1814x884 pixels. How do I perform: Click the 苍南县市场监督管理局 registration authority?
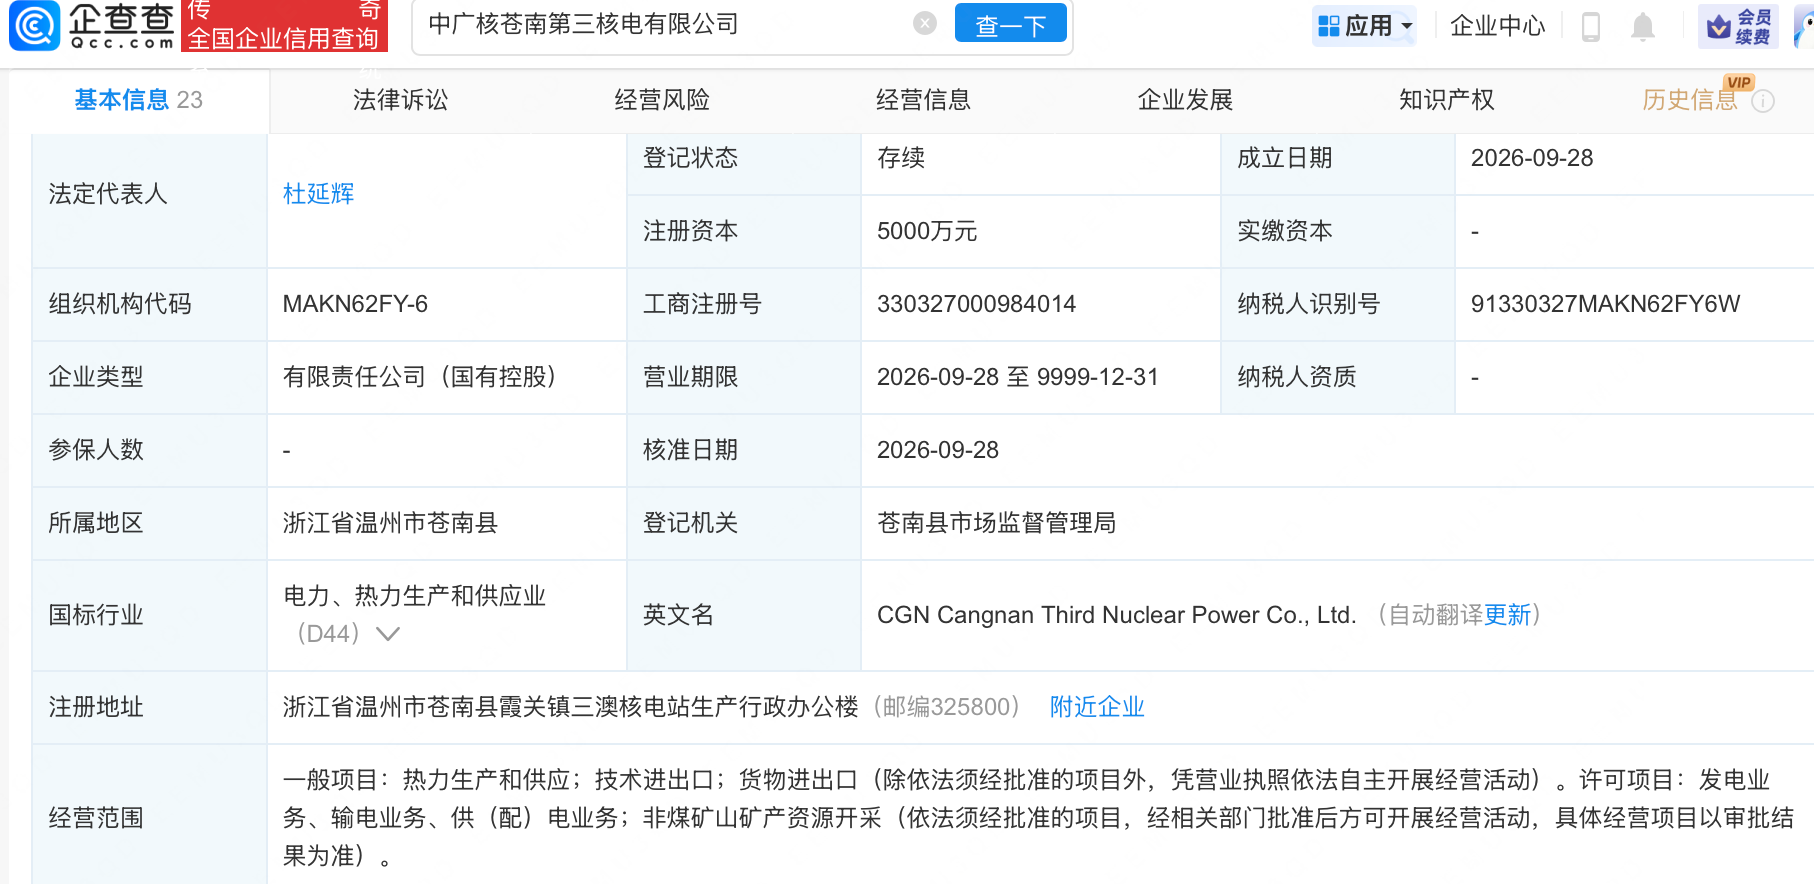996,523
